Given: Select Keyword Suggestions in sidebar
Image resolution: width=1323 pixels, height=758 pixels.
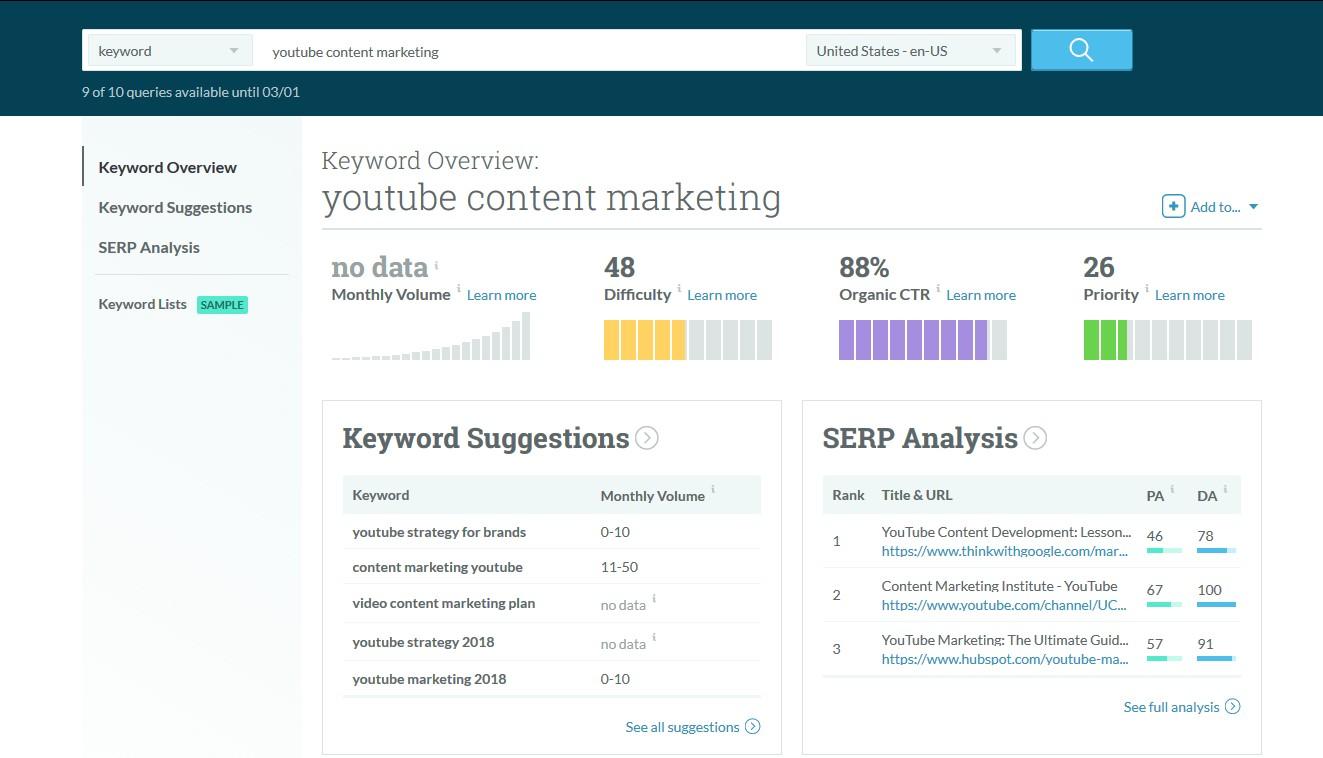Looking at the screenshot, I should [x=175, y=207].
